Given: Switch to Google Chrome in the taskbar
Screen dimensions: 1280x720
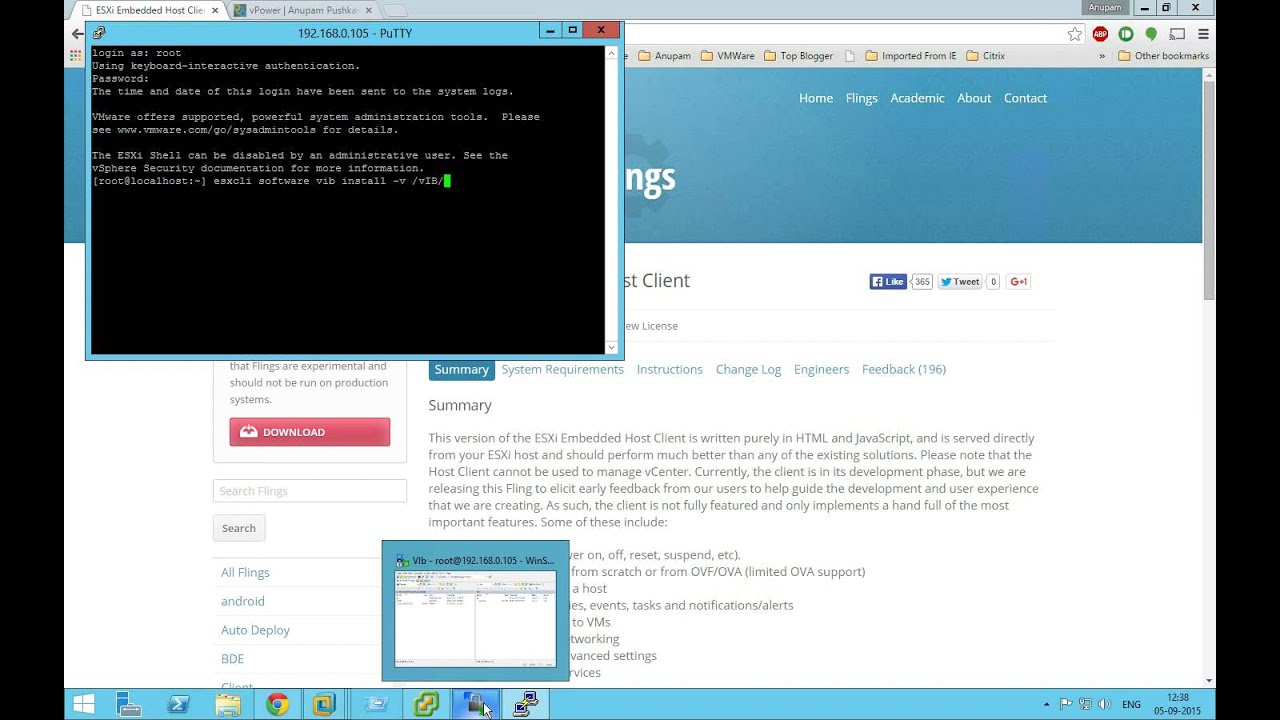Looking at the screenshot, I should point(277,705).
